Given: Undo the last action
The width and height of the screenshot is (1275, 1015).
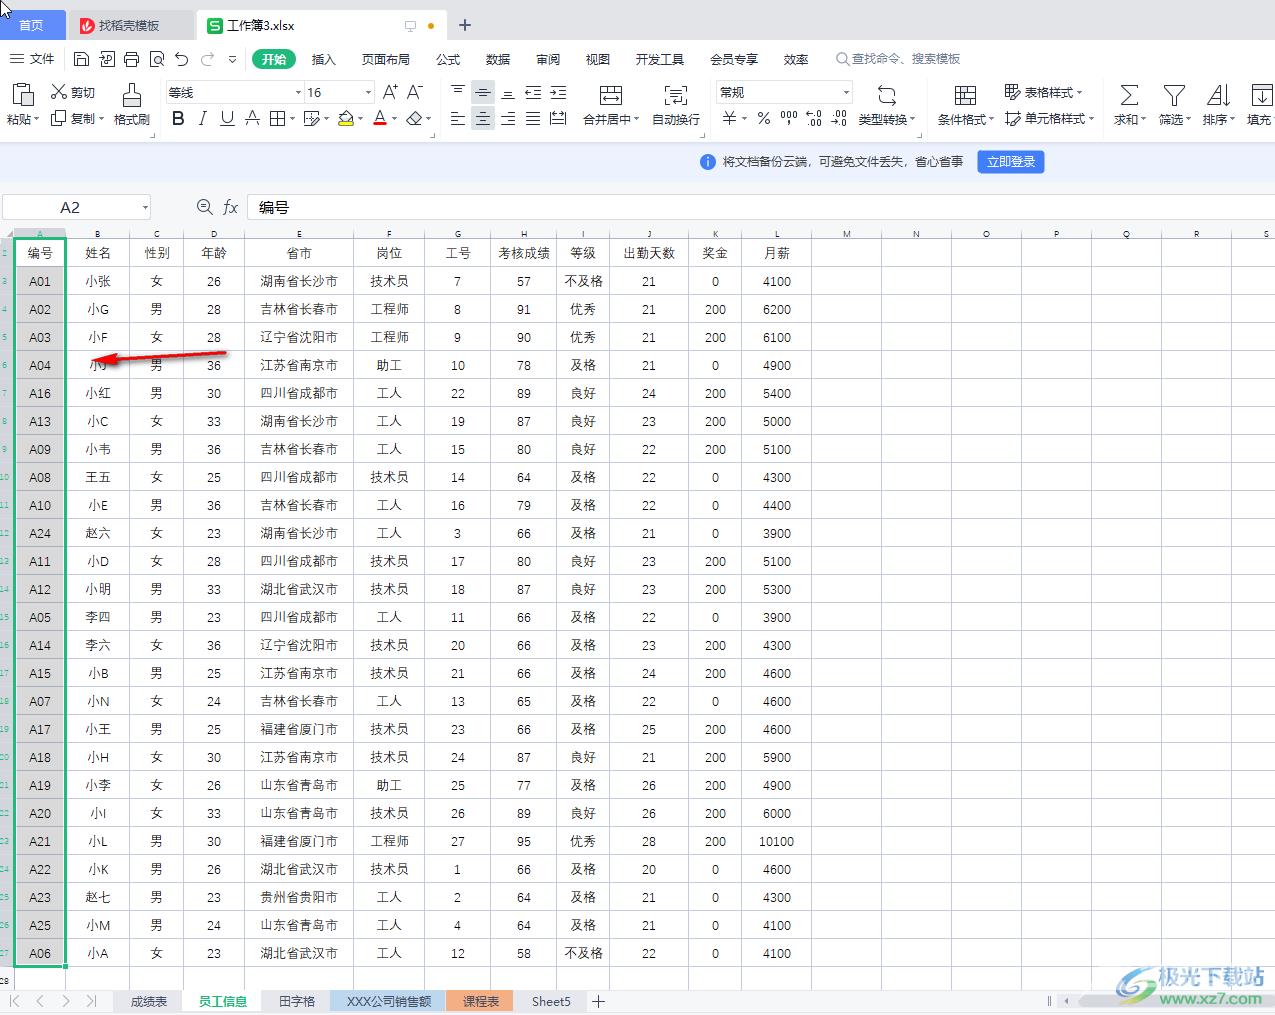Looking at the screenshot, I should tap(182, 59).
